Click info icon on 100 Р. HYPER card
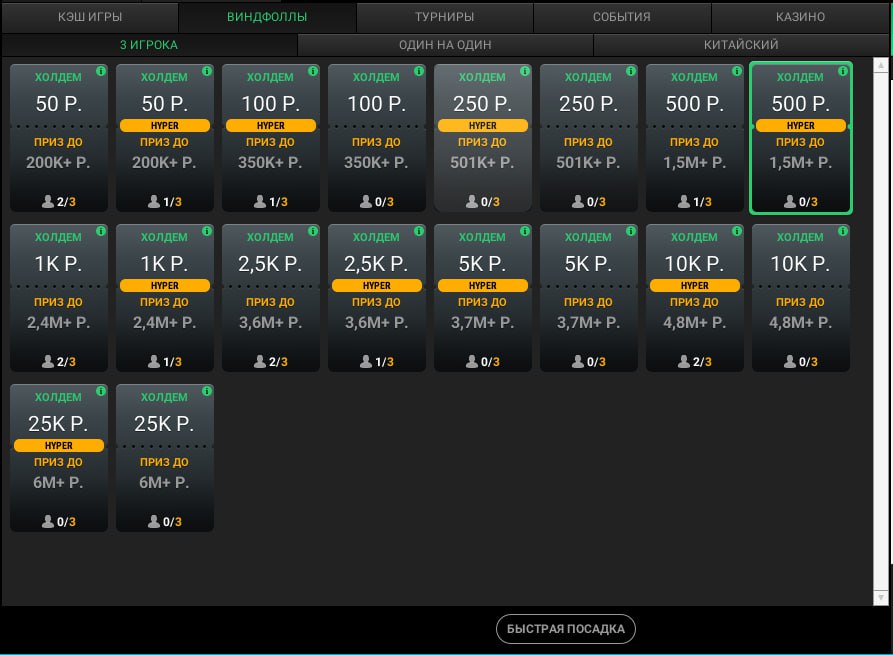Viewport: 893px width, 655px height. pyautogui.click(x=313, y=71)
